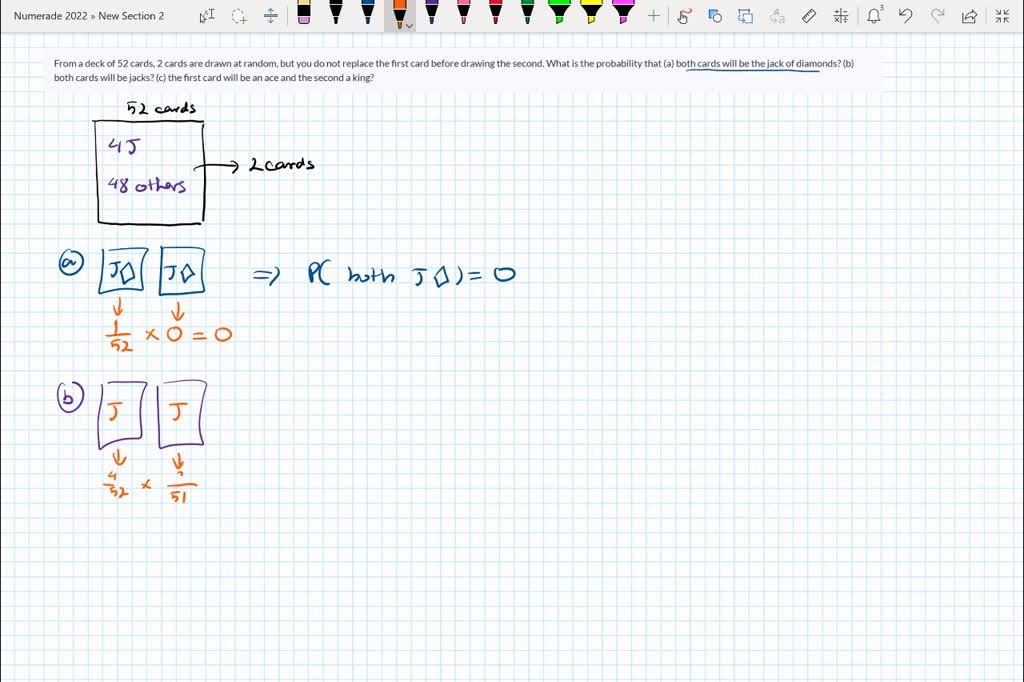Toggle Ink to Shape conversion

point(715,16)
